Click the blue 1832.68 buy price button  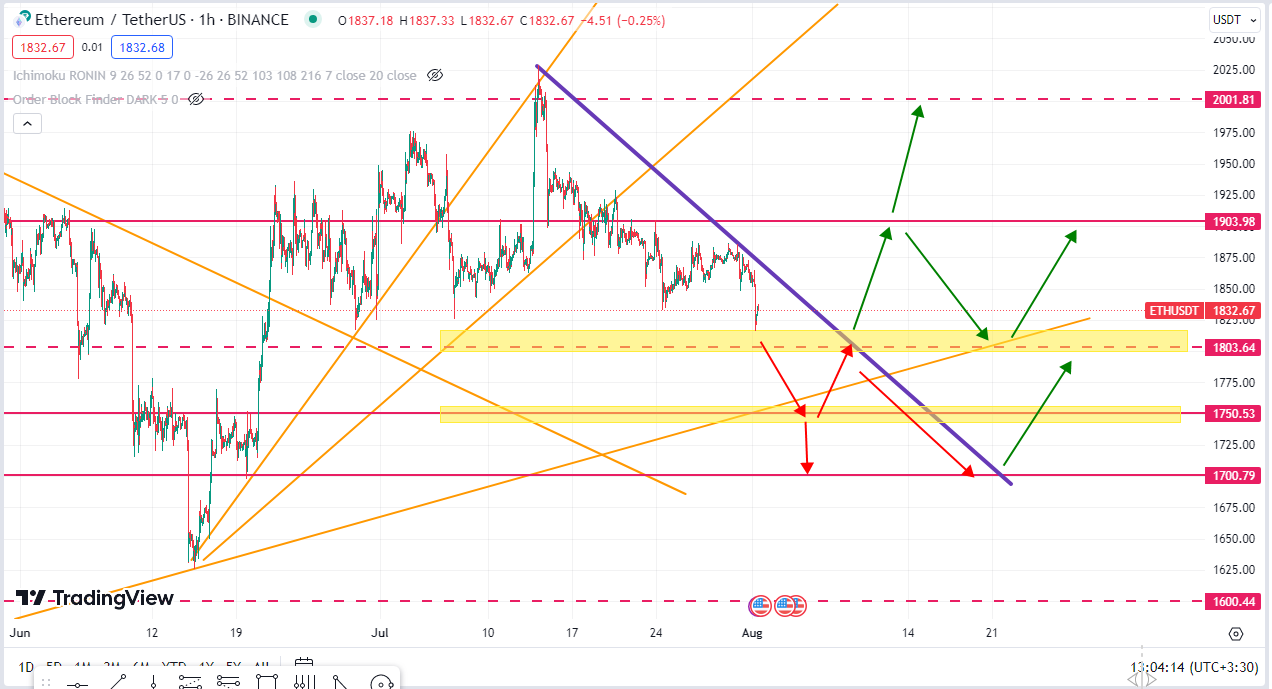[143, 46]
